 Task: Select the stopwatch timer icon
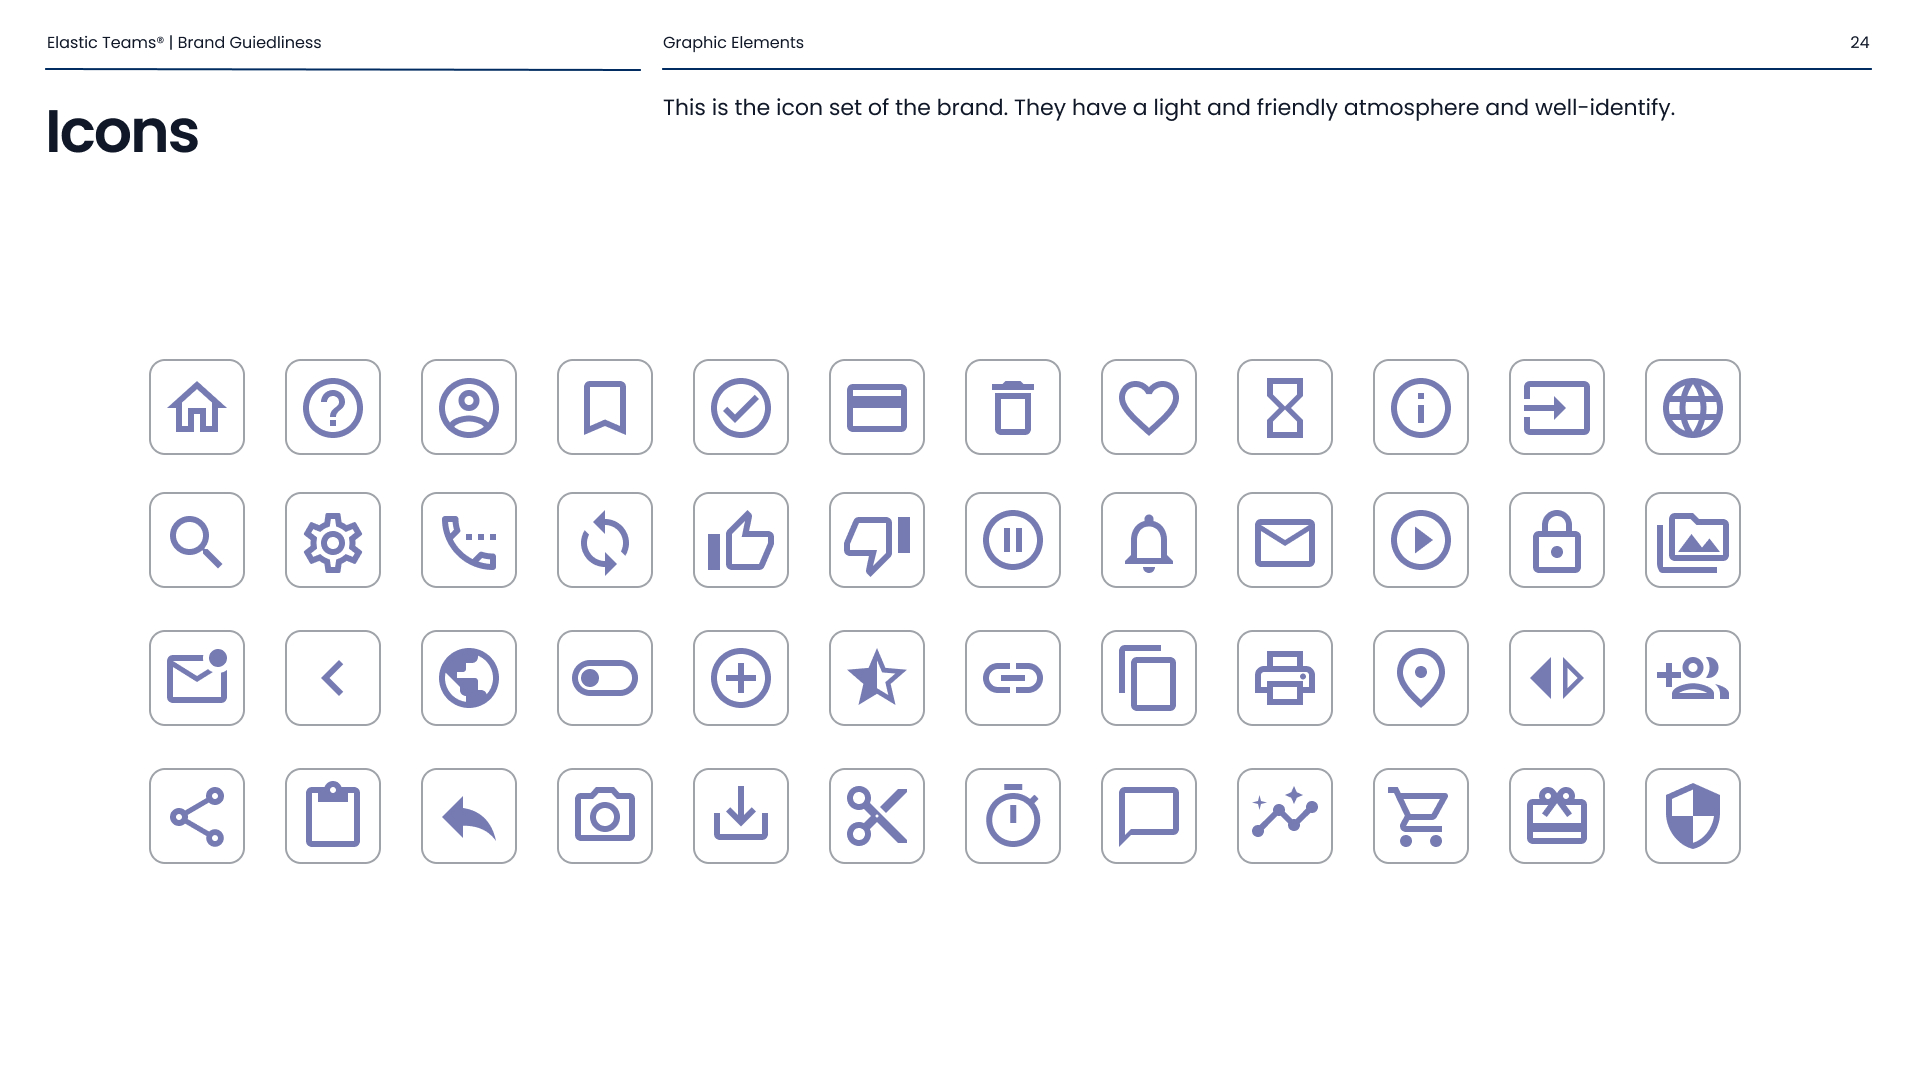pyautogui.click(x=1013, y=816)
